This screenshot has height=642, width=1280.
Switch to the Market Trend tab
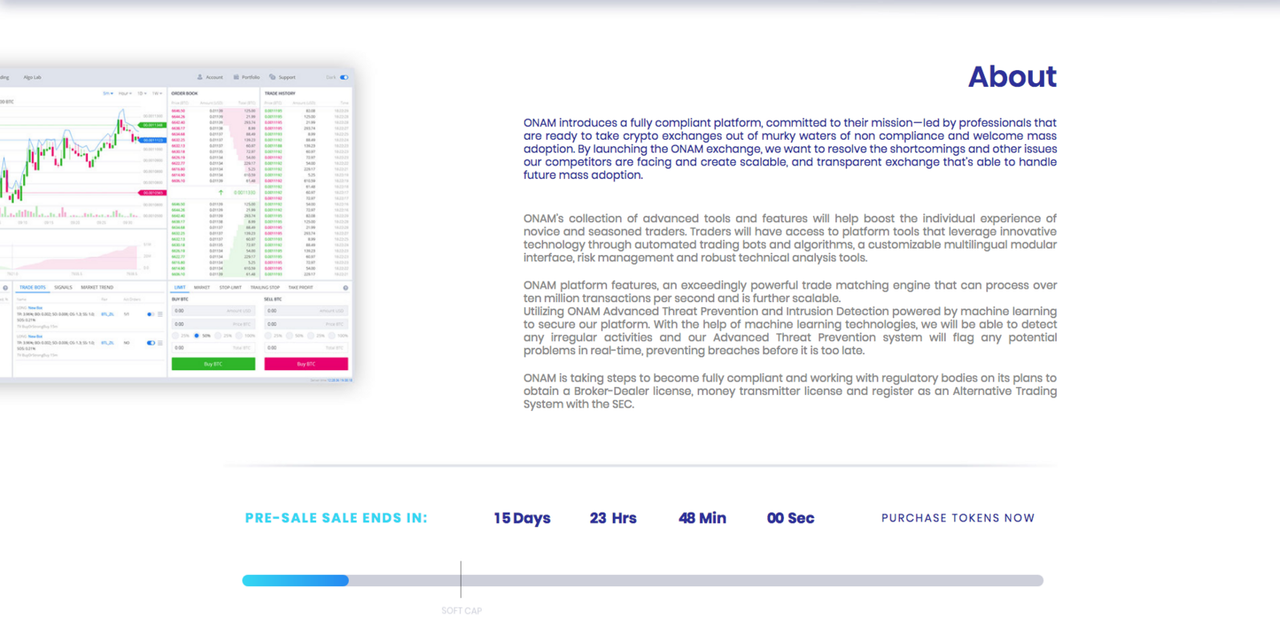point(97,287)
